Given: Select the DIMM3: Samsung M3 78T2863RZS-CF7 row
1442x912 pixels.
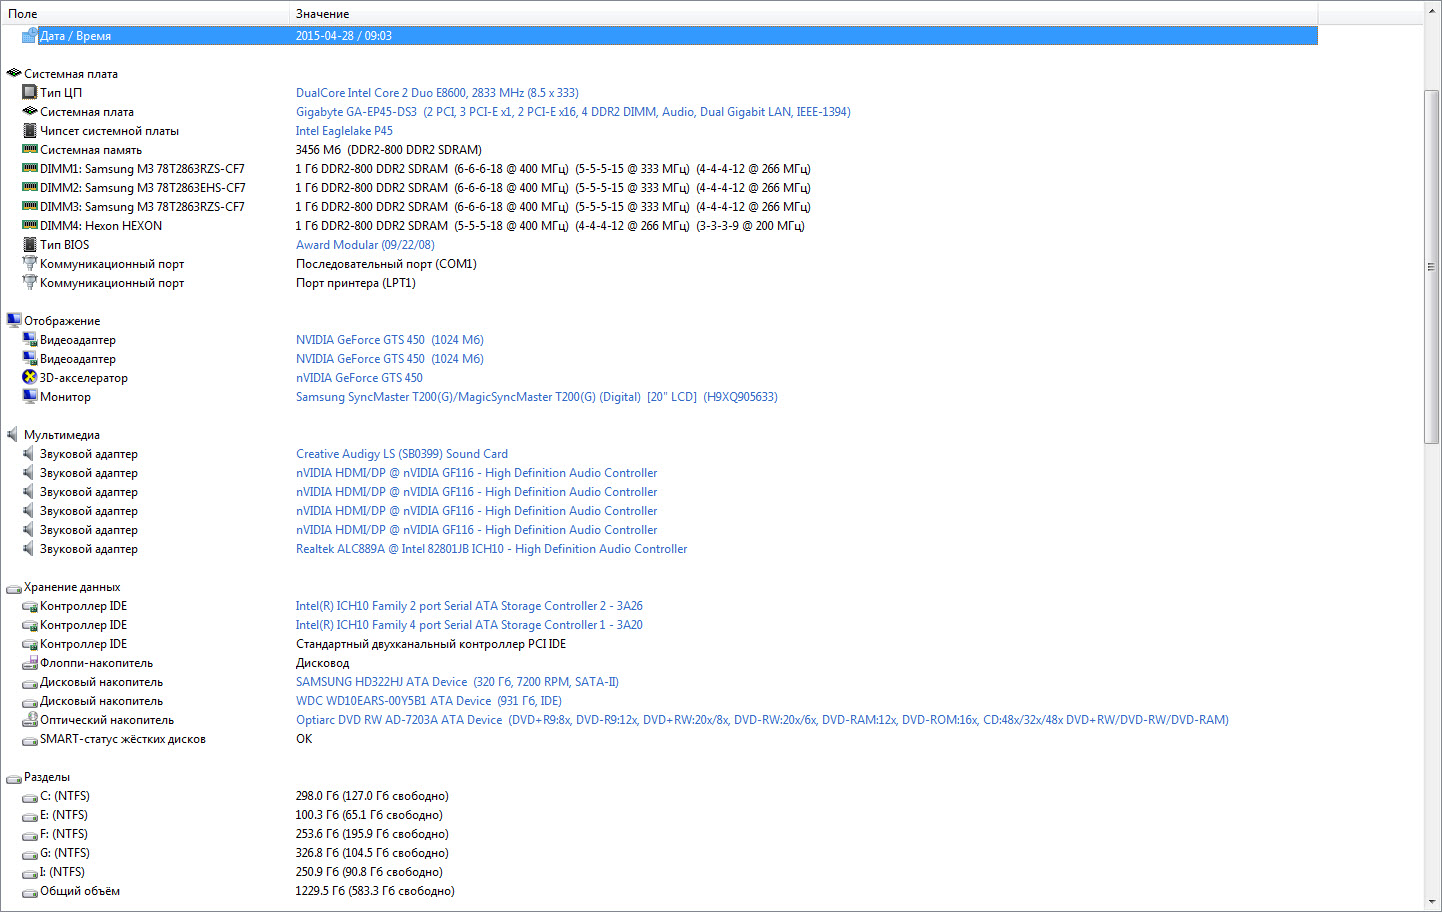Looking at the screenshot, I should point(659,207).
